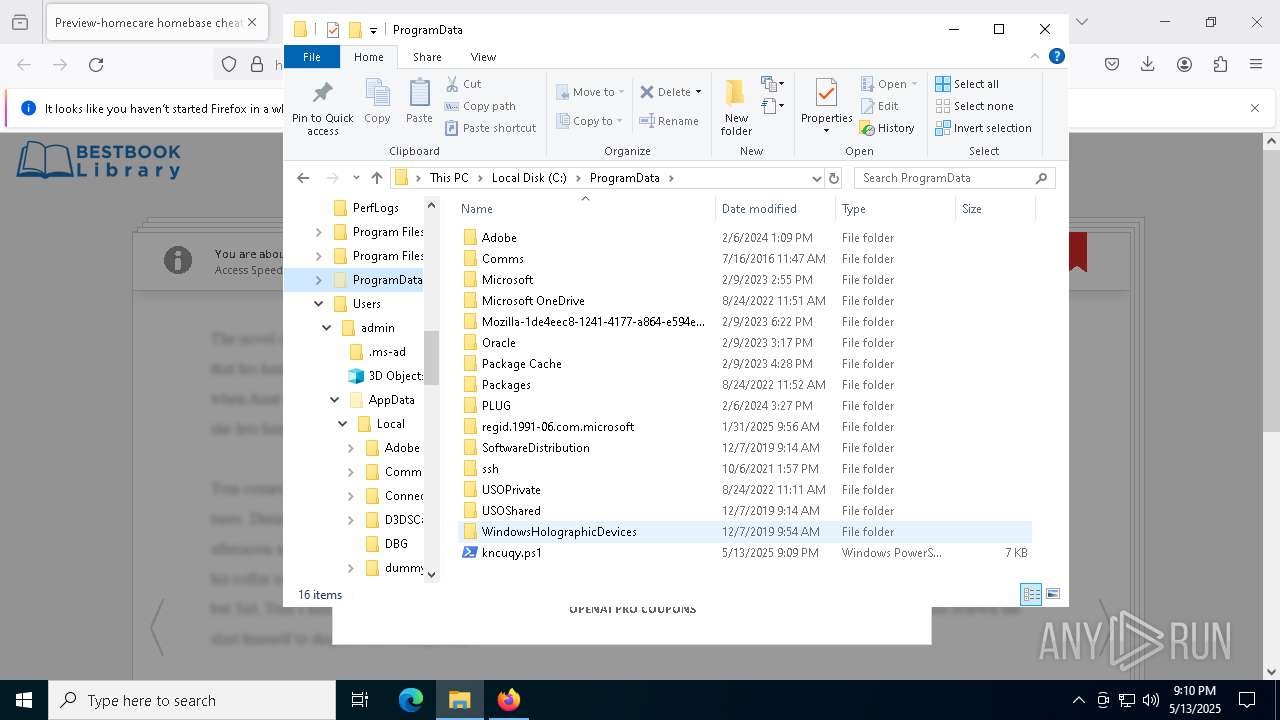Click the Windows Start button

23,700
